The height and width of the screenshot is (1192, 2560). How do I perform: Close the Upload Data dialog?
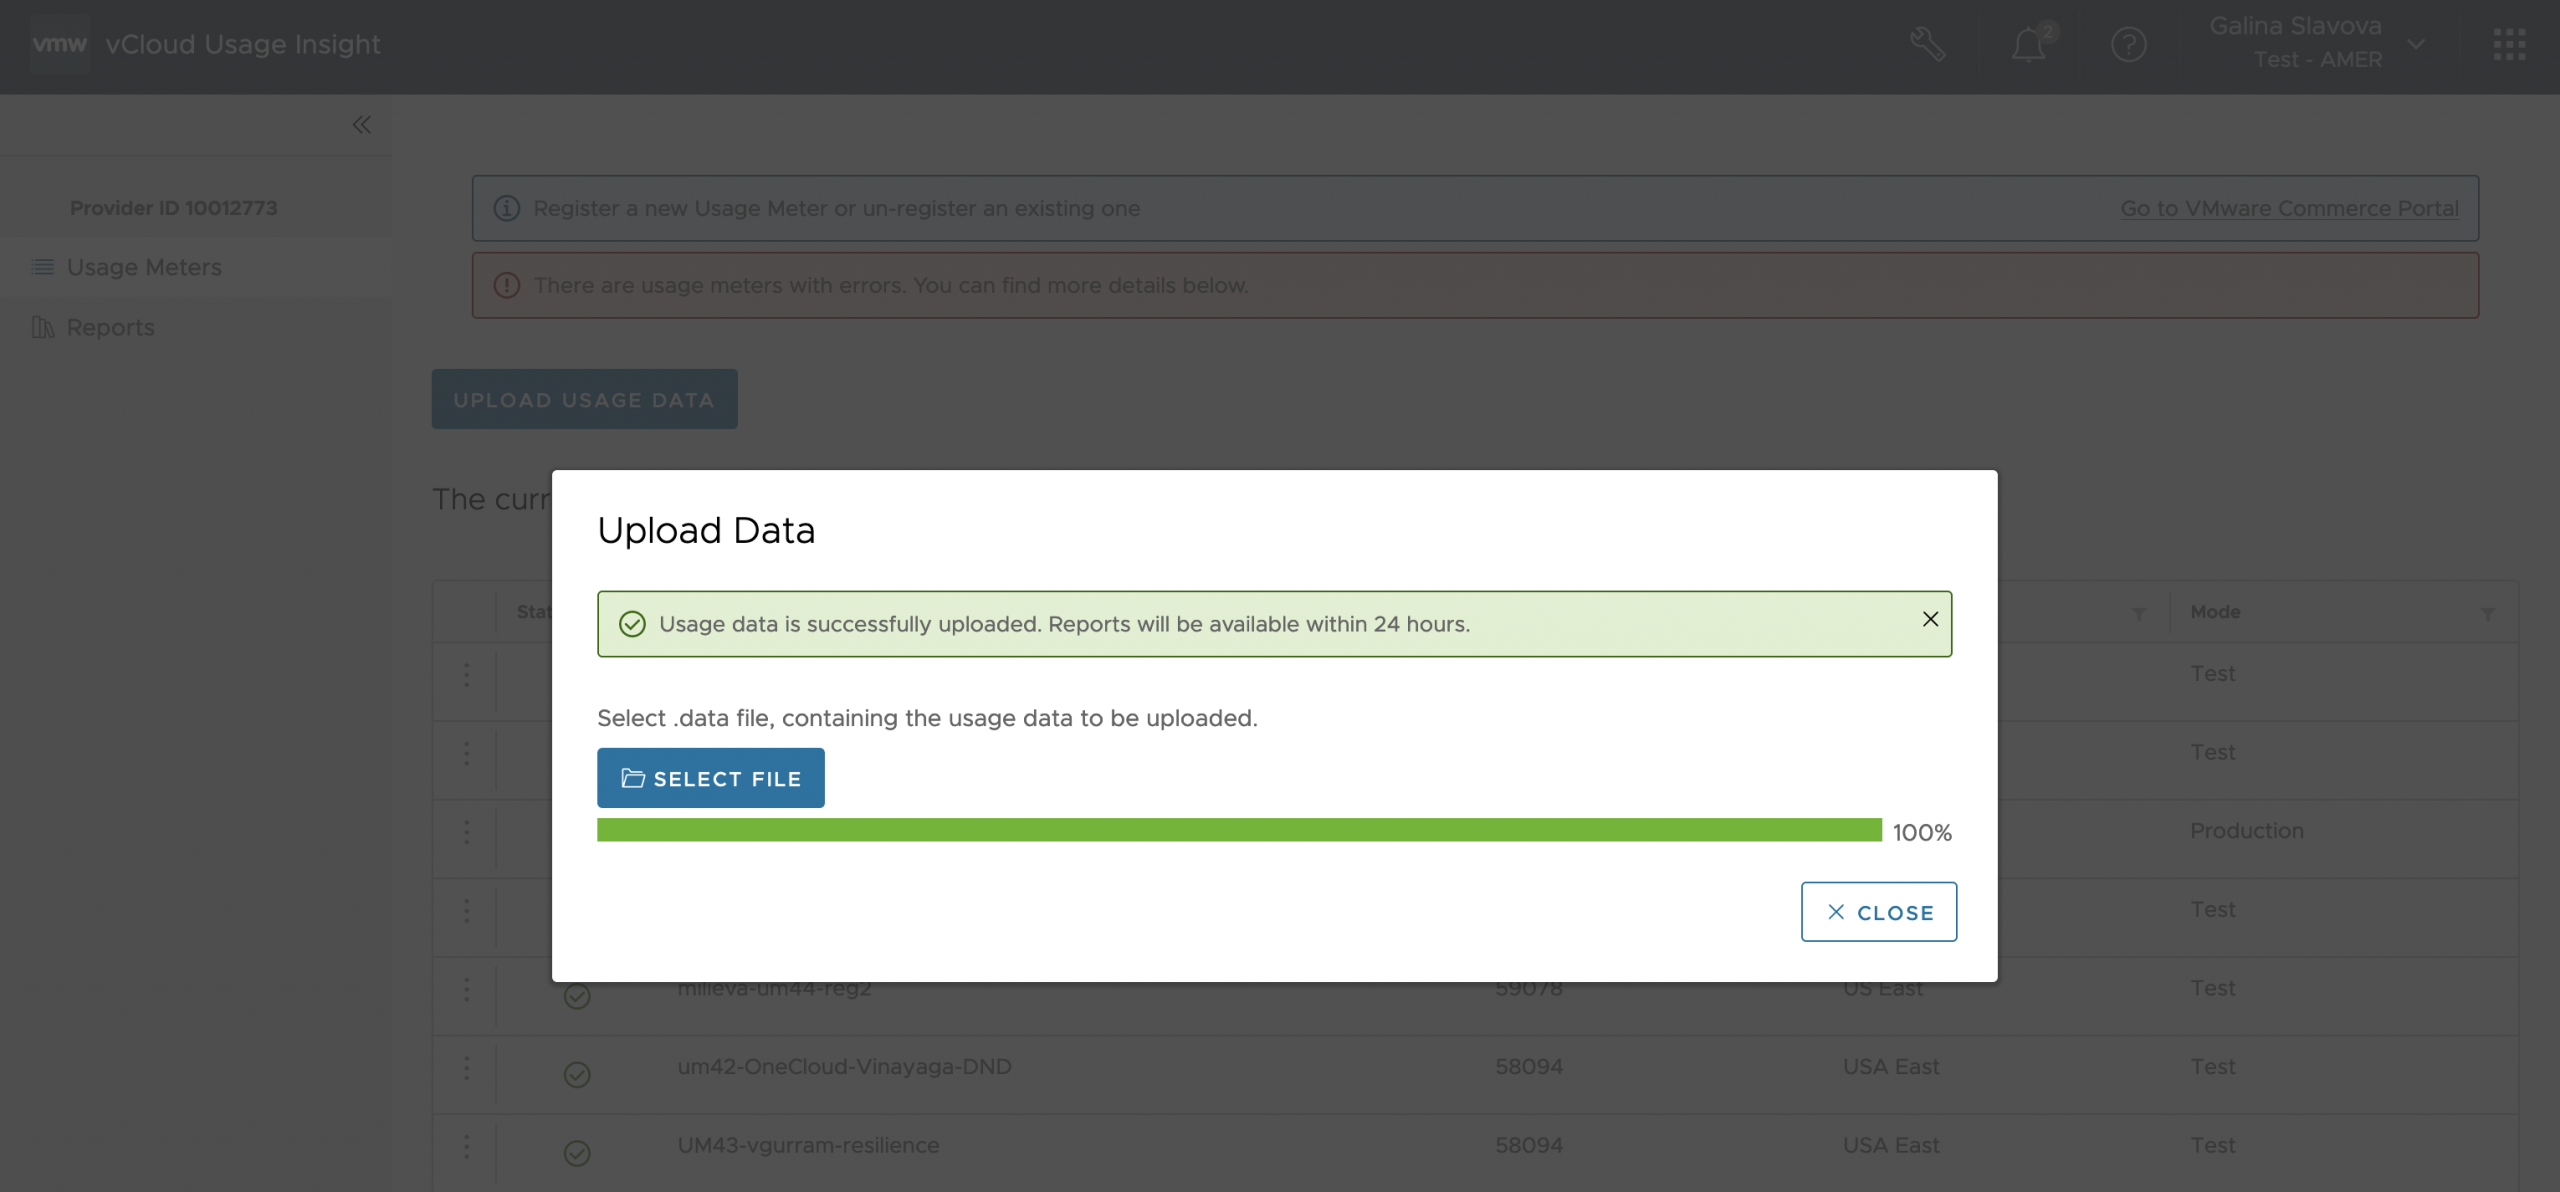[x=1878, y=912]
